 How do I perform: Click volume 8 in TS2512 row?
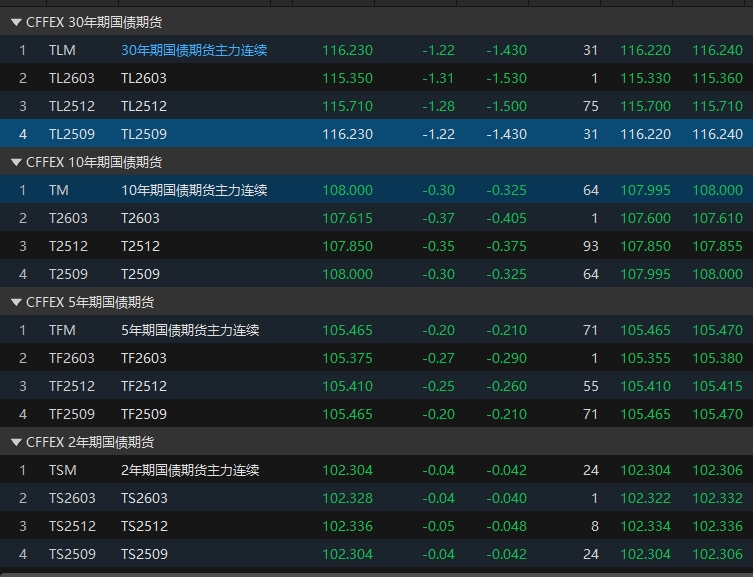tap(595, 526)
